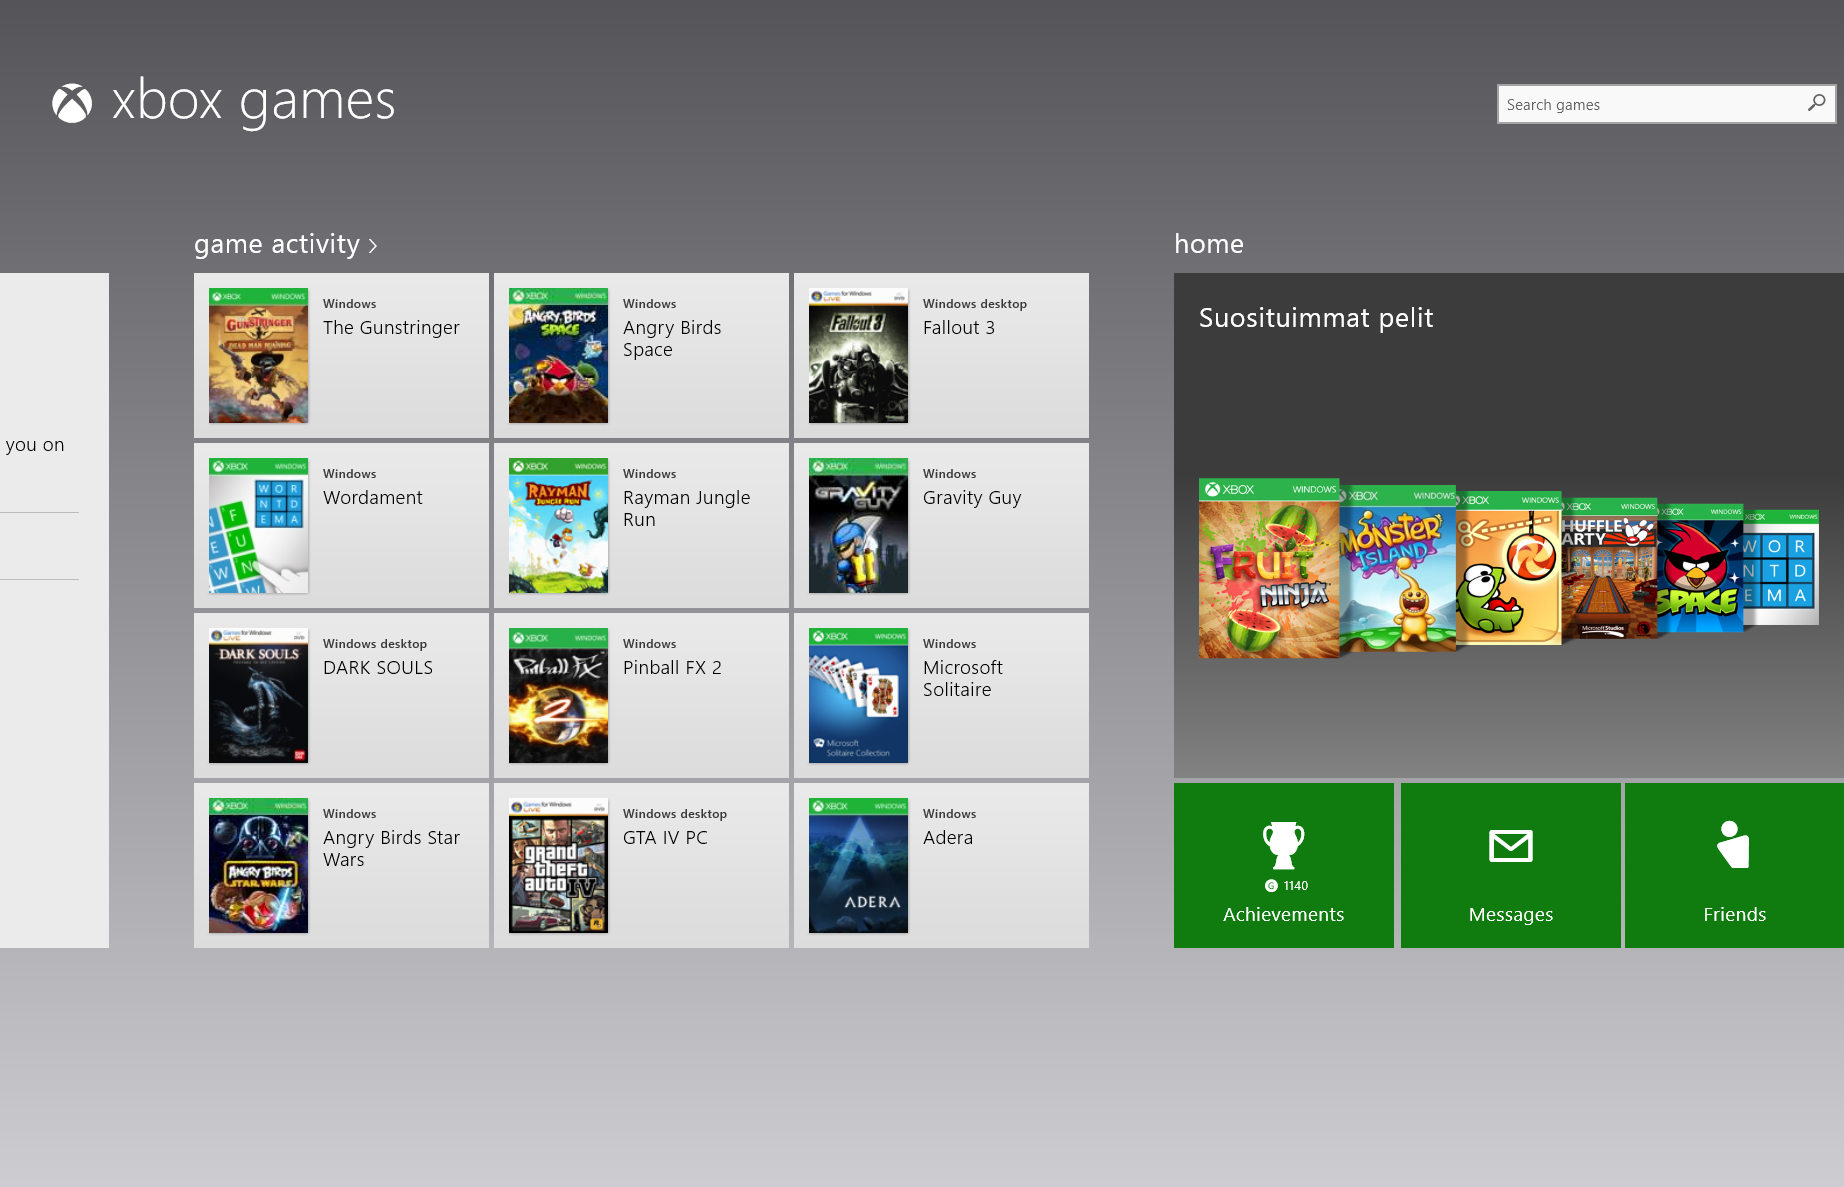Screen dimensions: 1844x1187
Task: Open the Friends tile
Action: [x=1734, y=866]
